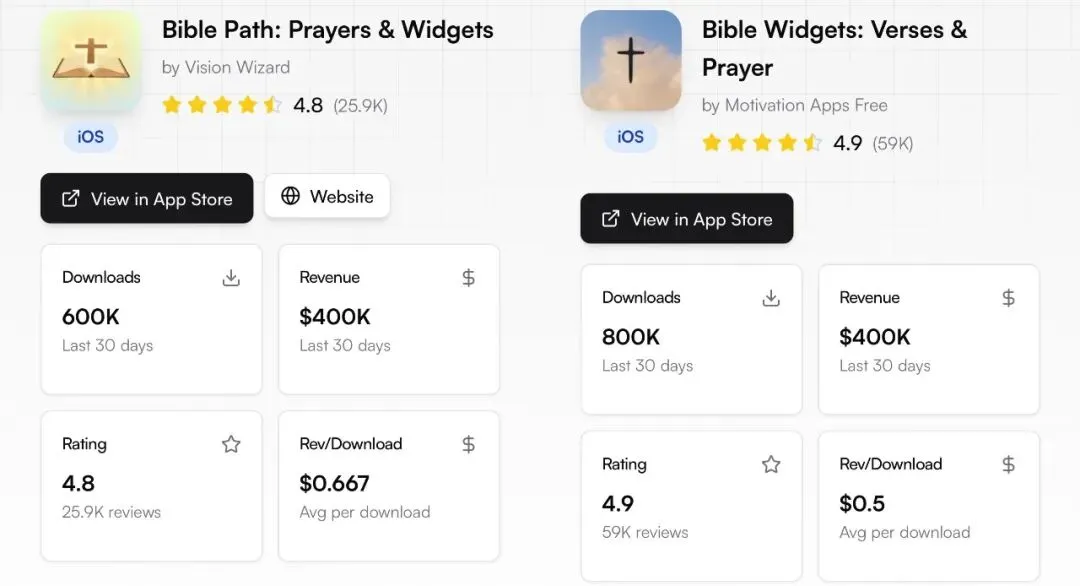This screenshot has width=1080, height=586.
Task: Click star icon in Bible Path Rating card
Action: (231, 444)
